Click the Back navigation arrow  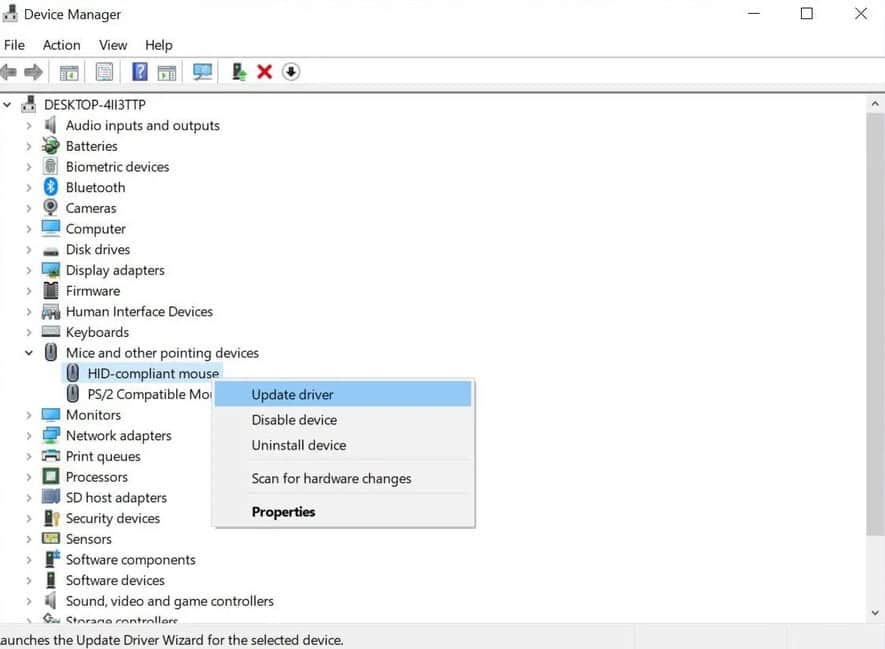[10, 71]
